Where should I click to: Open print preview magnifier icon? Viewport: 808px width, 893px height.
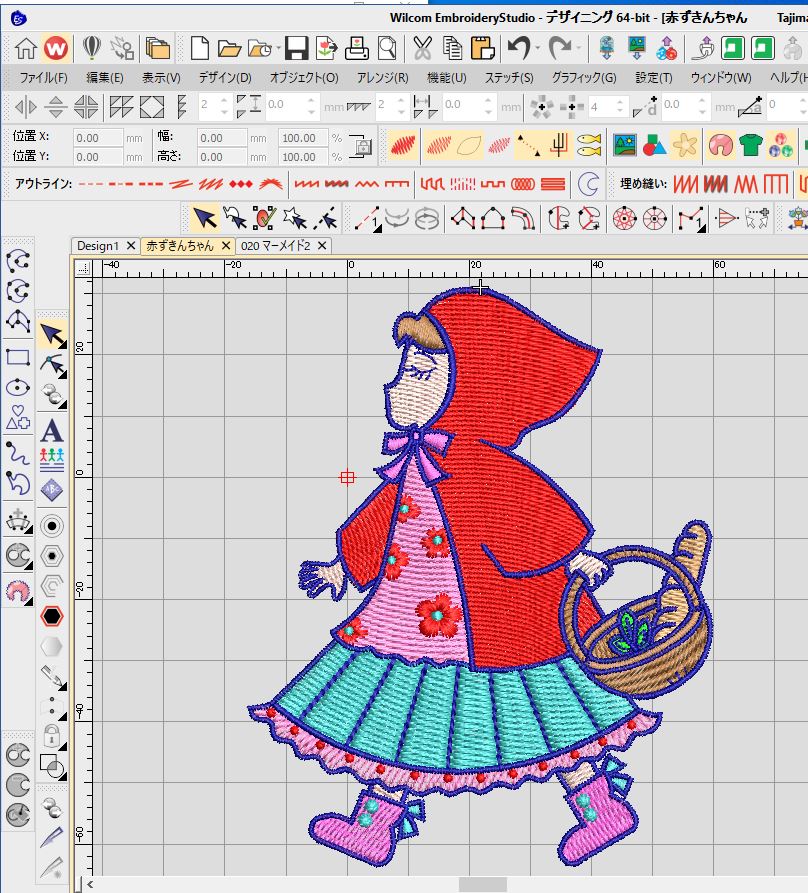pyautogui.click(x=387, y=48)
